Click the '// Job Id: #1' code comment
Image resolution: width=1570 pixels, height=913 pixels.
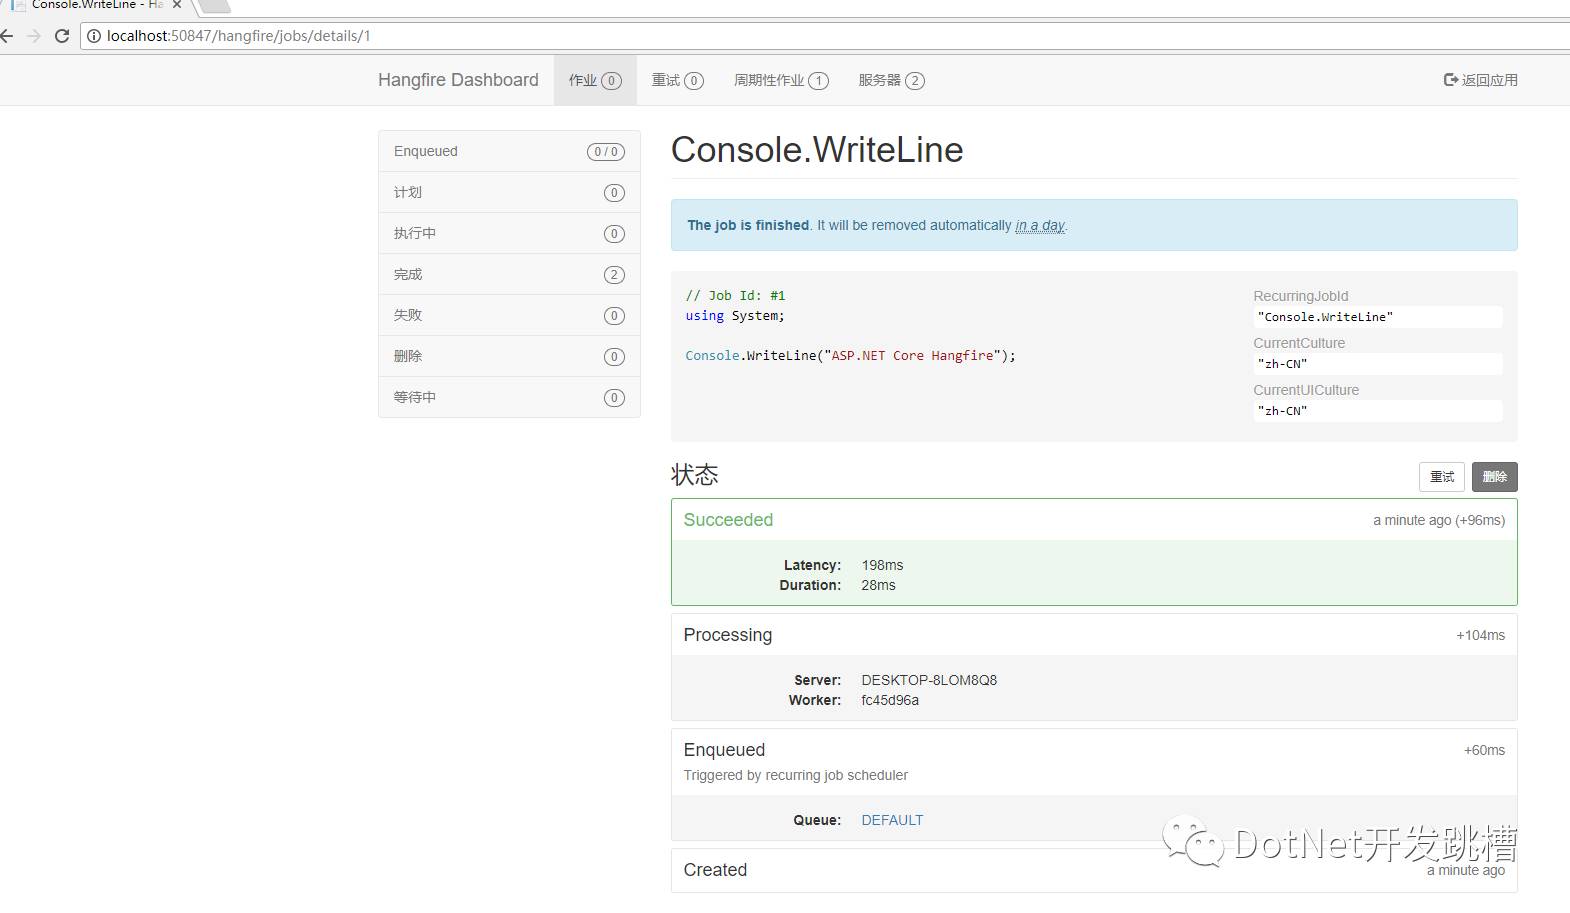(x=735, y=296)
